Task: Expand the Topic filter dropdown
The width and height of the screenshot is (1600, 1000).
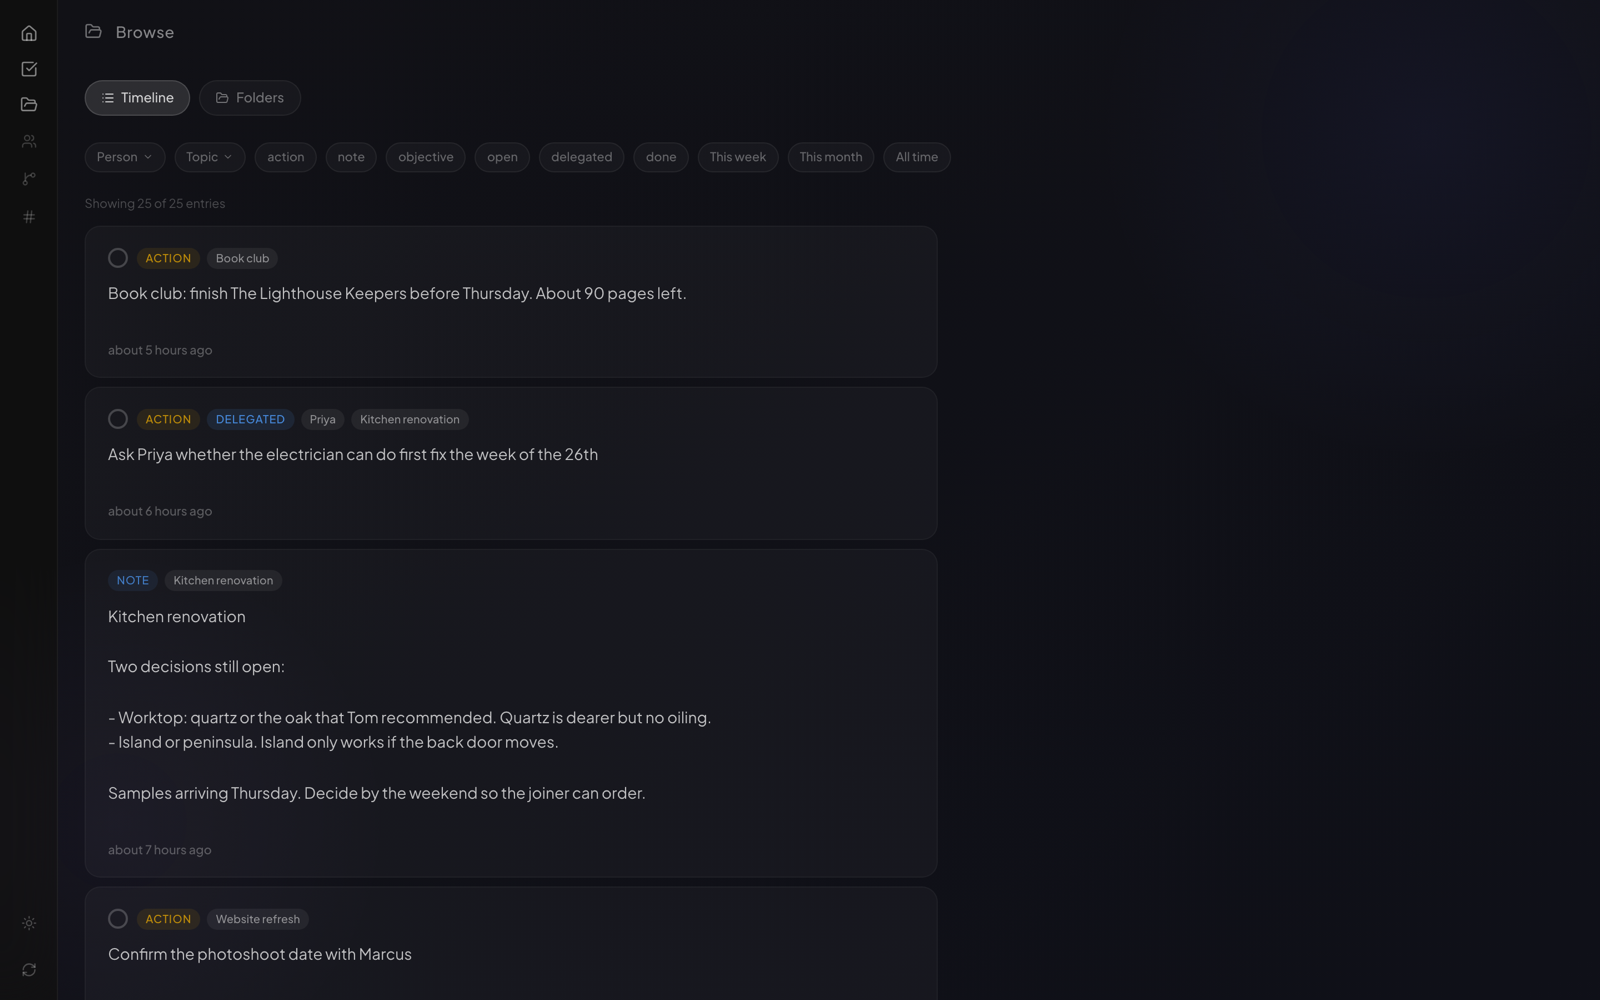Action: [209, 157]
